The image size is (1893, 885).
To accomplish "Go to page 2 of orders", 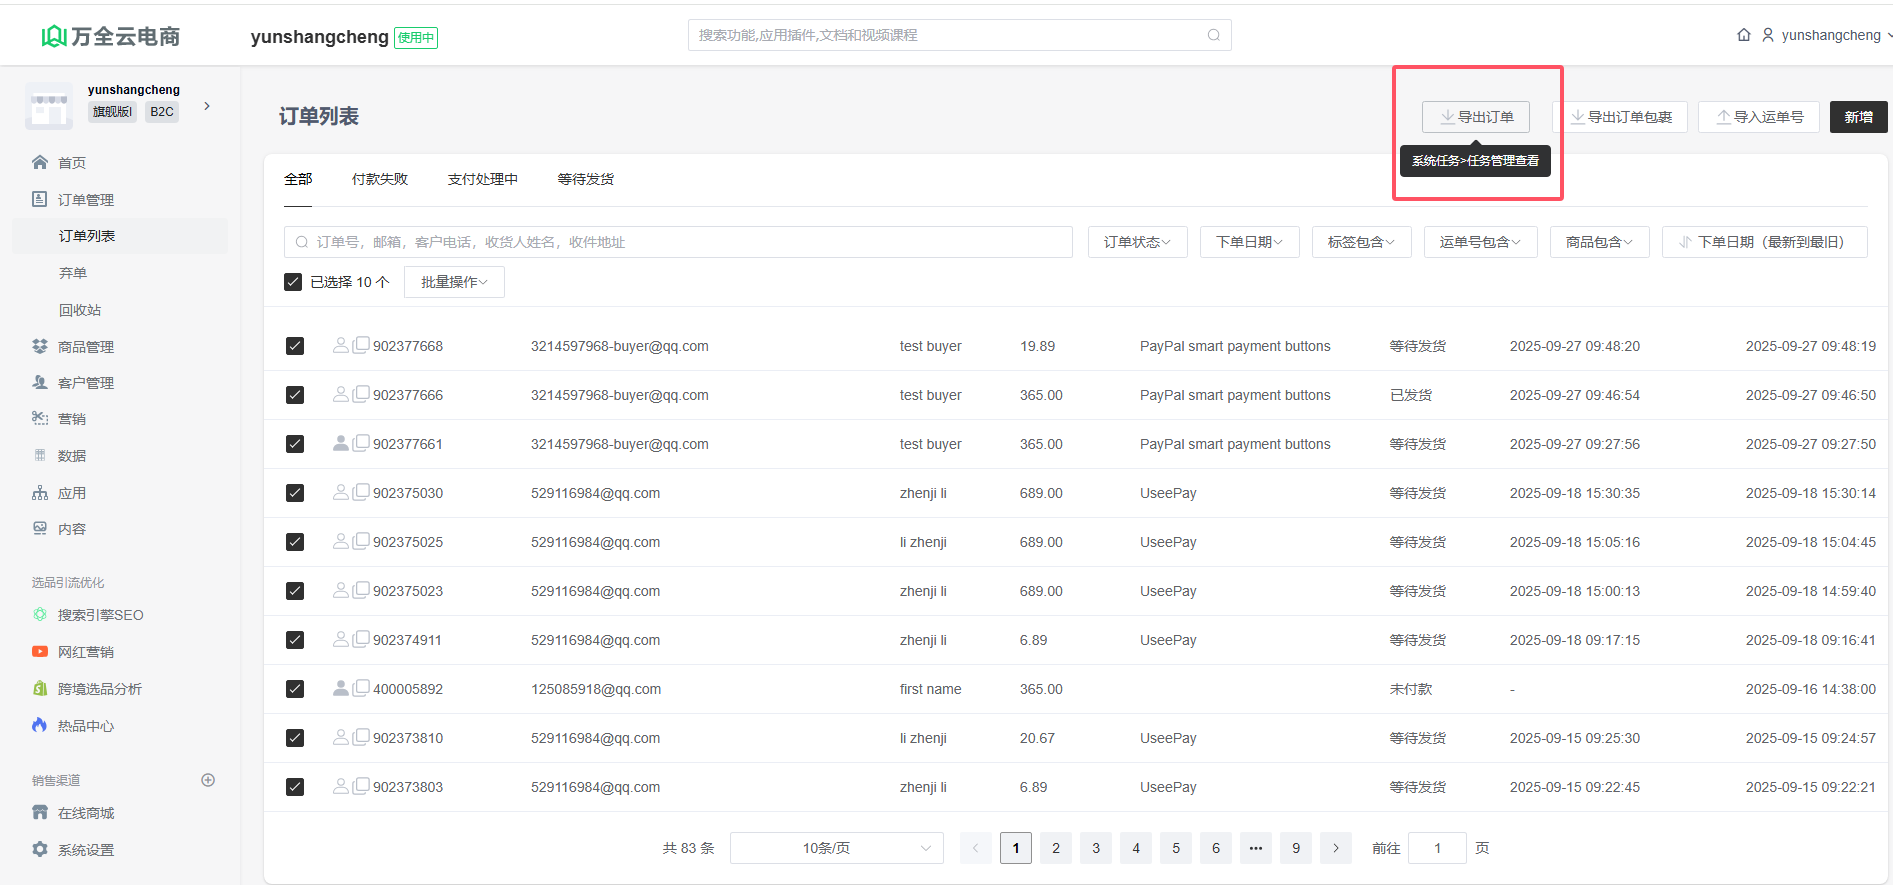I will coord(1056,848).
